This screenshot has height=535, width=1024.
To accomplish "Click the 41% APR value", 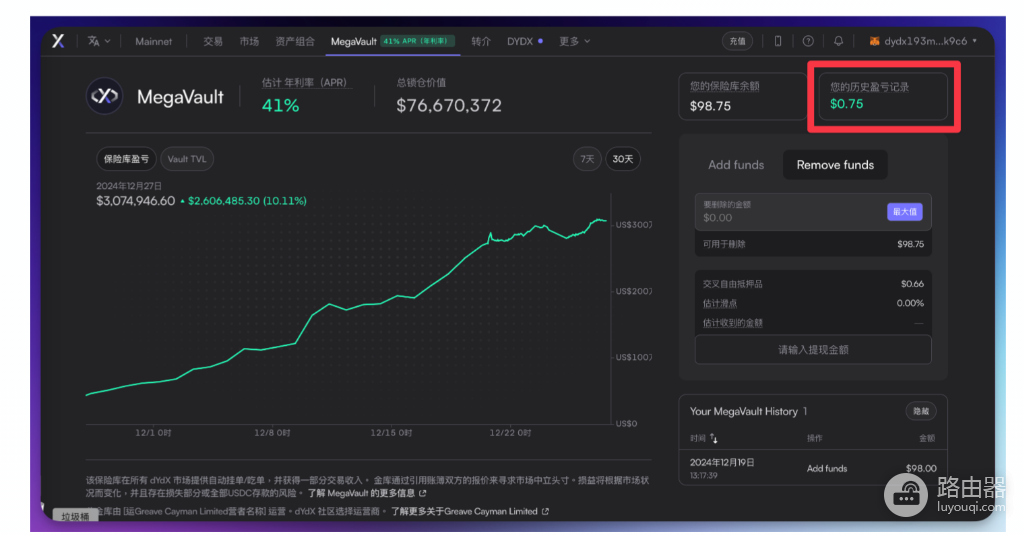I will [280, 105].
